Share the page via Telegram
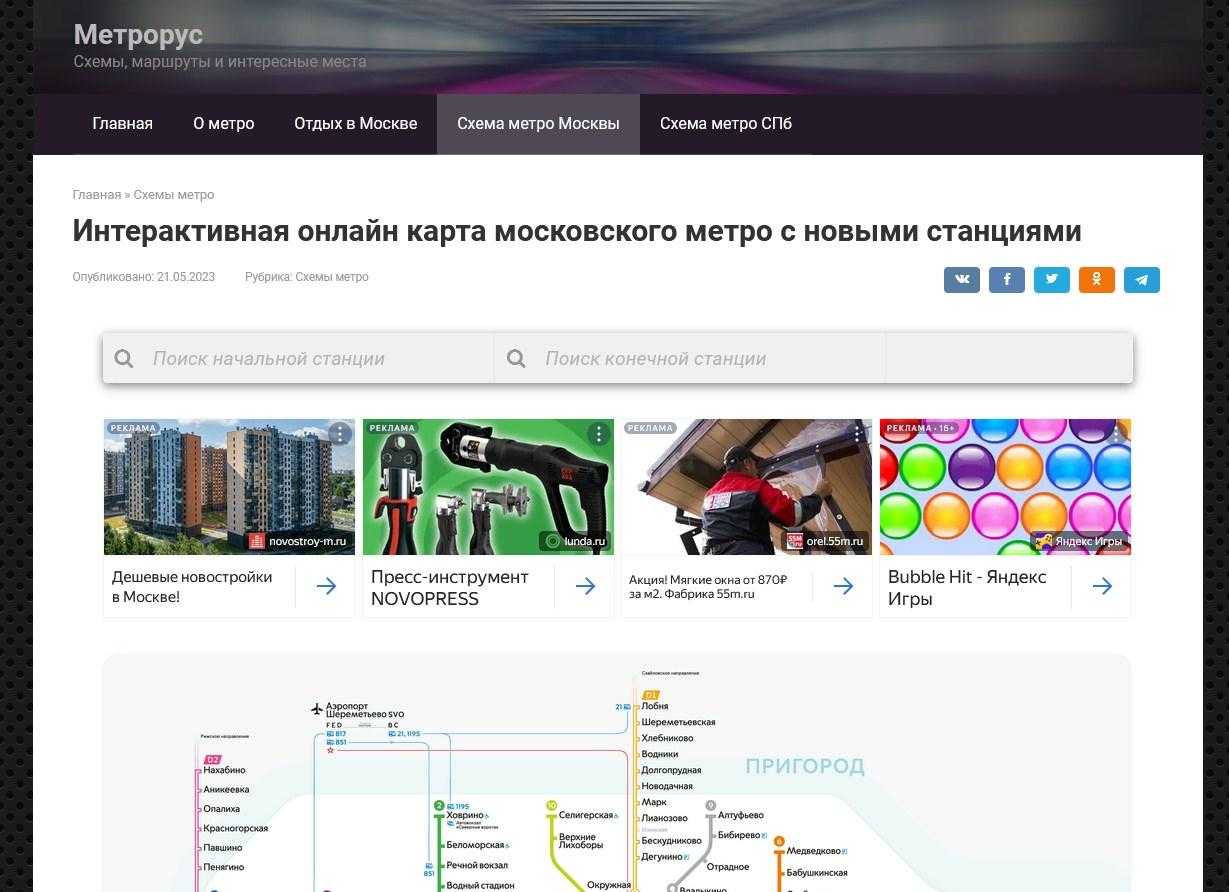 (1142, 280)
